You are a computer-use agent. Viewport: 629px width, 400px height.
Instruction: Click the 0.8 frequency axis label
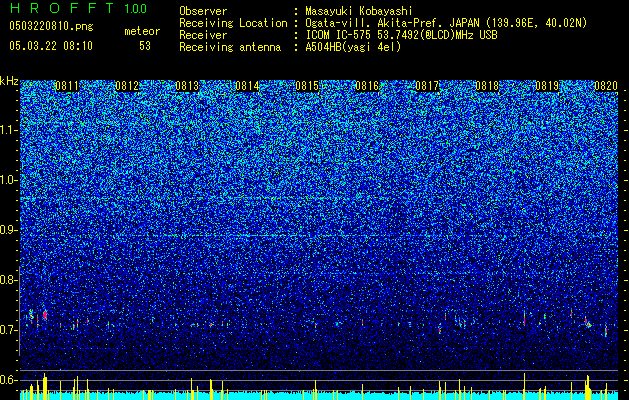click(8, 280)
